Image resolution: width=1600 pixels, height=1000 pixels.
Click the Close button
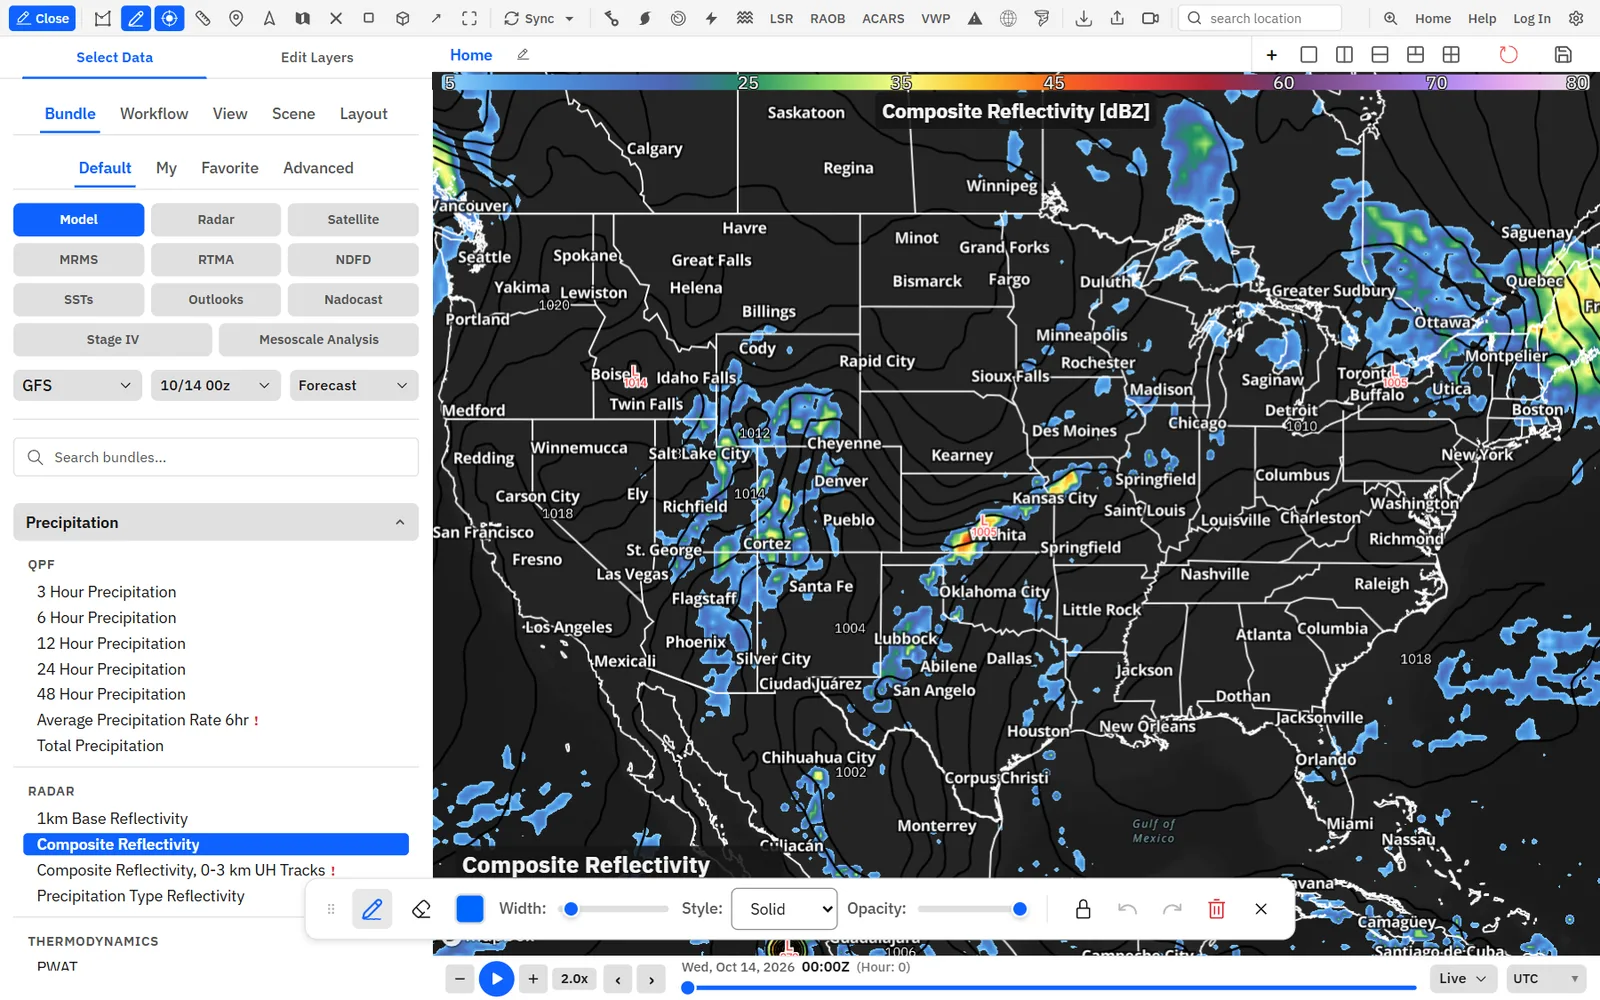[x=43, y=18]
